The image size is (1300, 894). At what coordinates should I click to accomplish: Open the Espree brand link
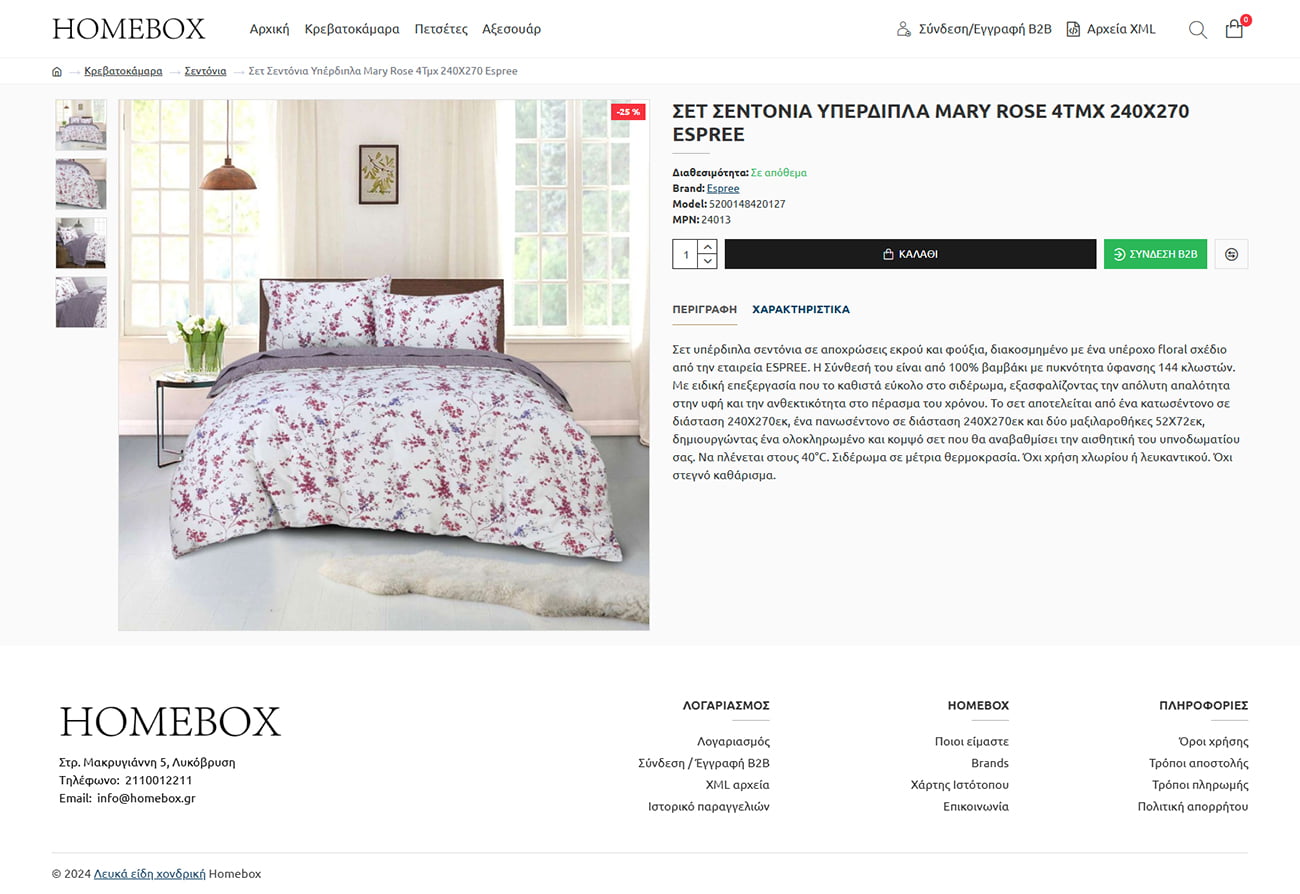pyautogui.click(x=723, y=188)
